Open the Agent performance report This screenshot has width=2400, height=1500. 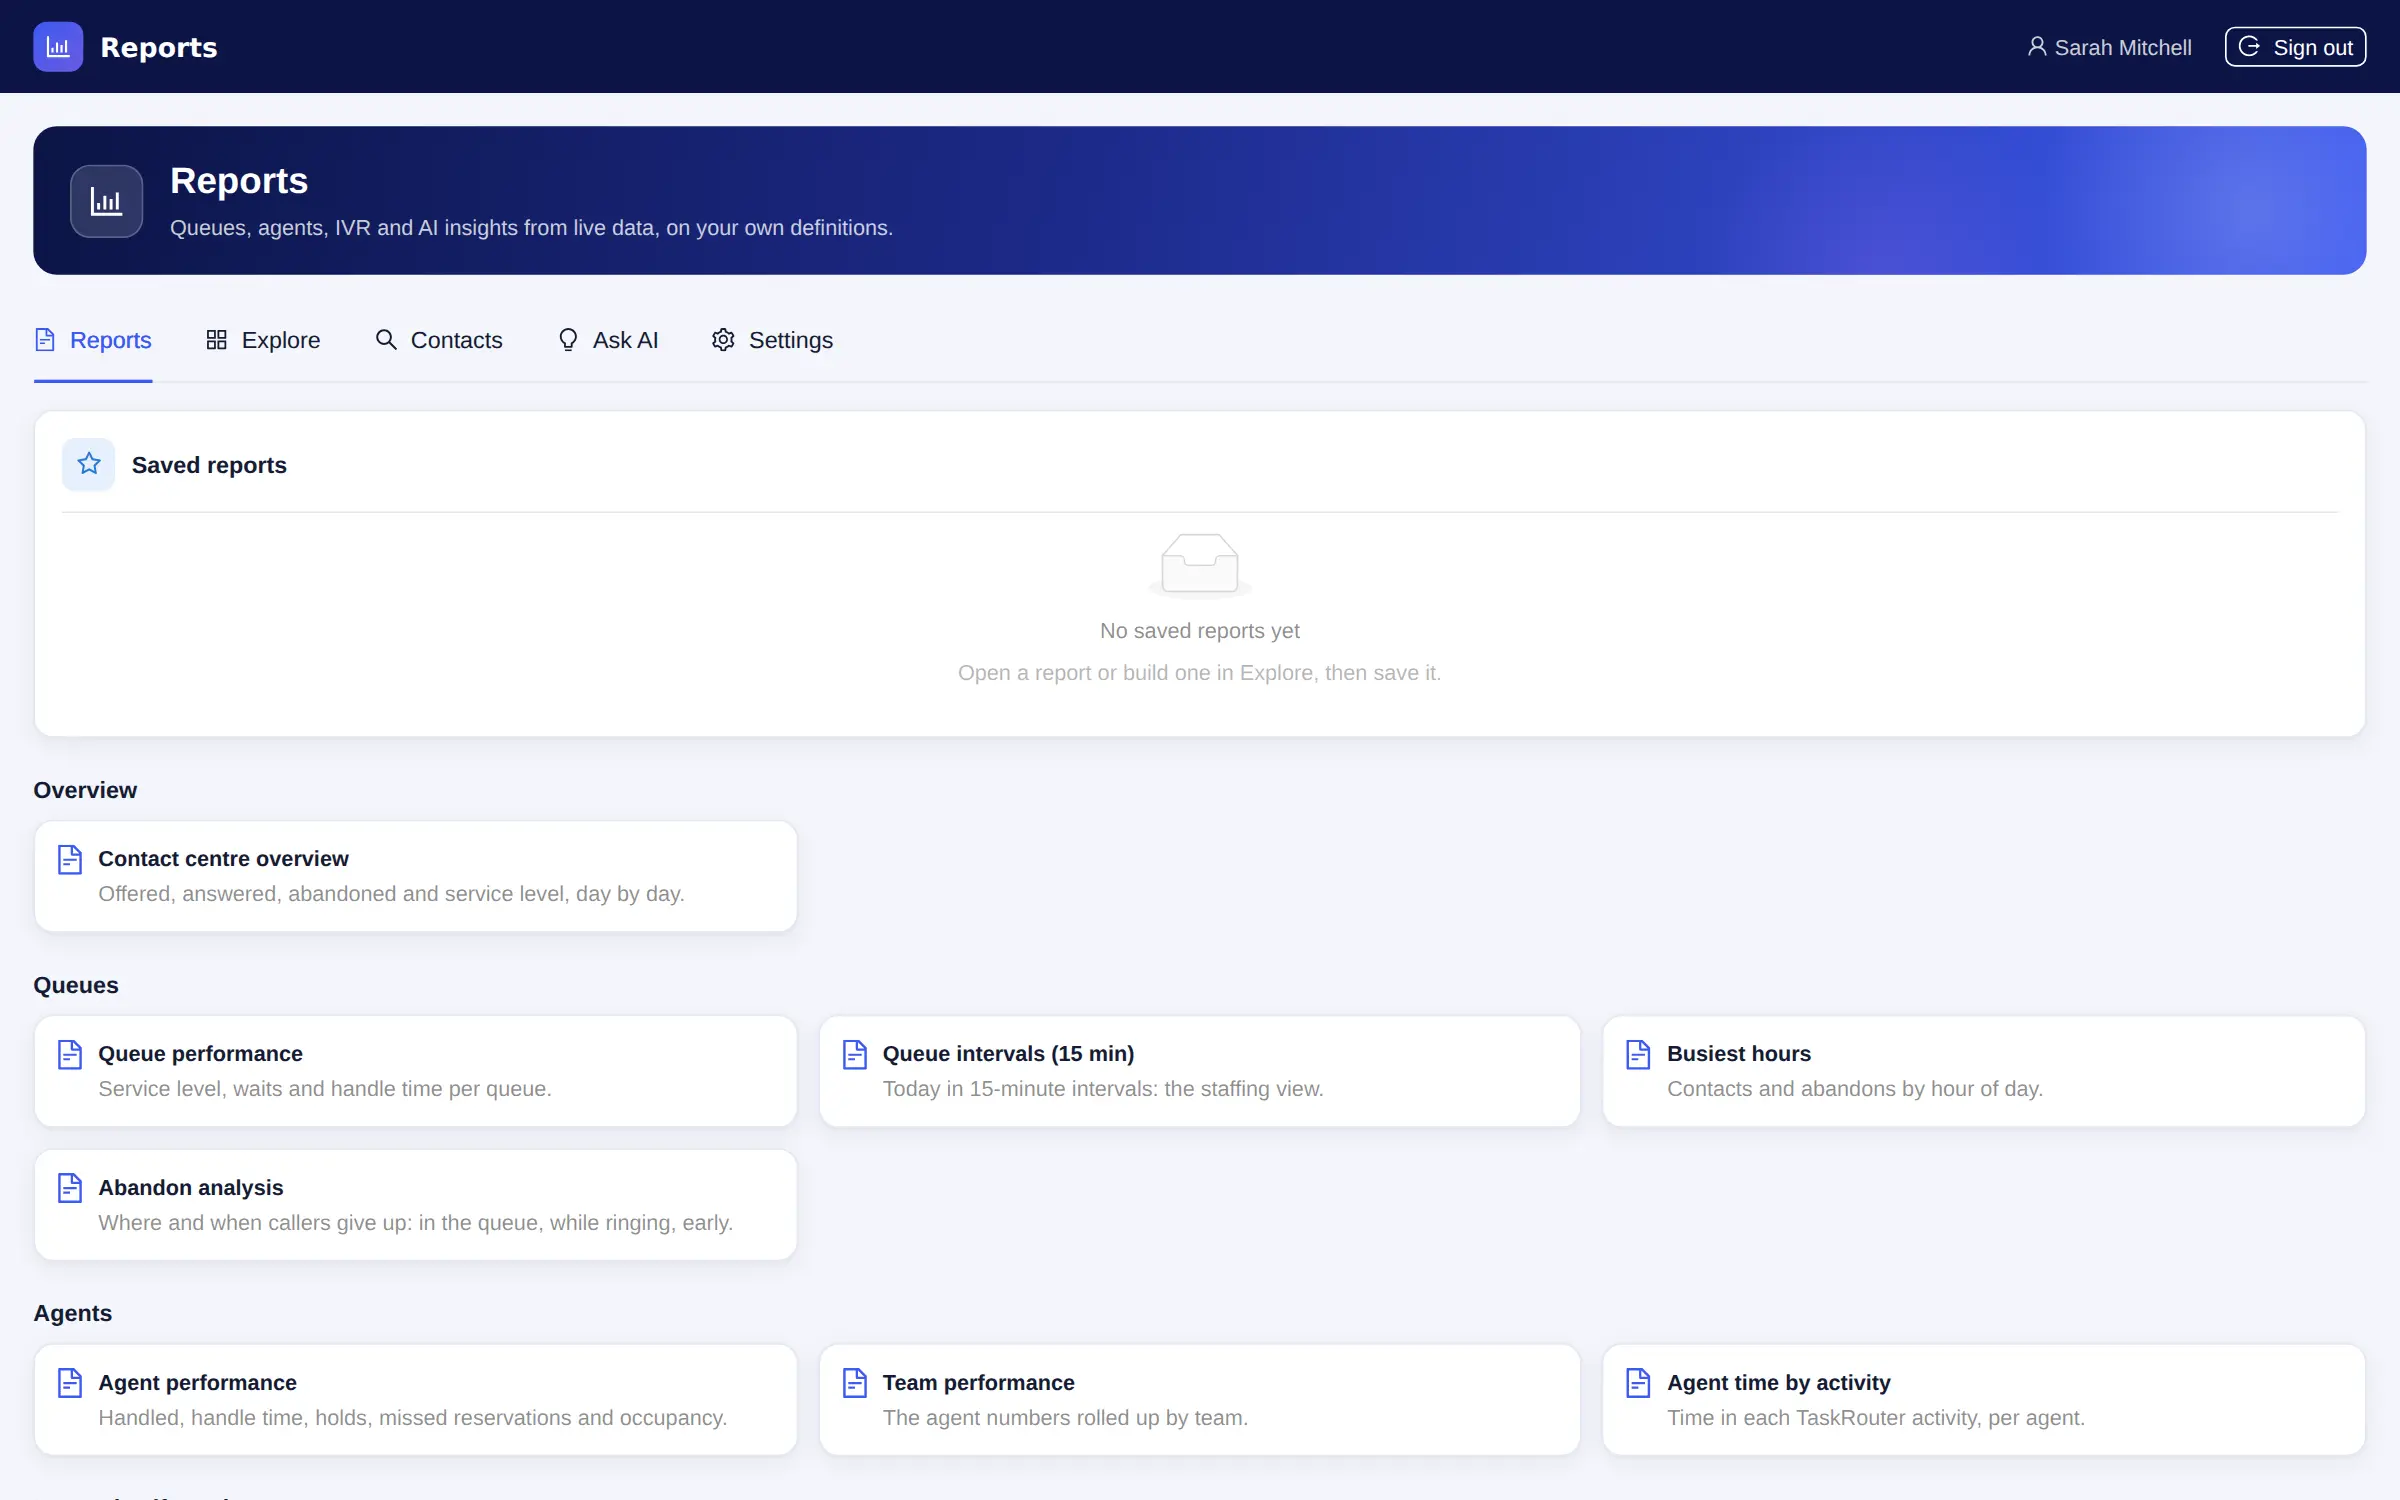pos(416,1400)
